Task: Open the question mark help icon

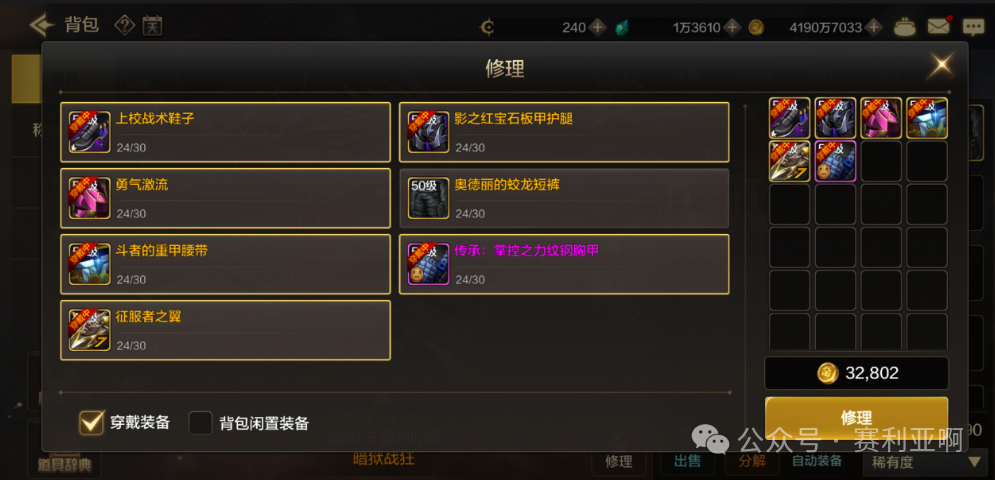Action: point(124,25)
